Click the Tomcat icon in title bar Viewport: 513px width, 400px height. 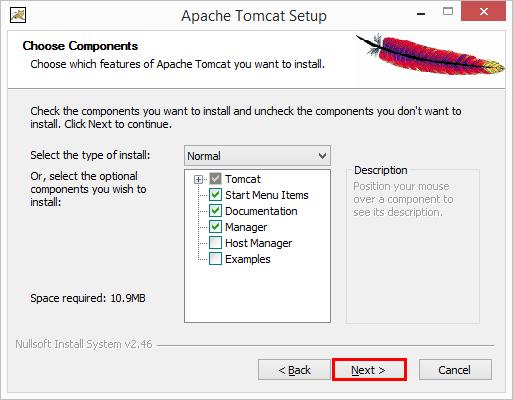[x=18, y=15]
